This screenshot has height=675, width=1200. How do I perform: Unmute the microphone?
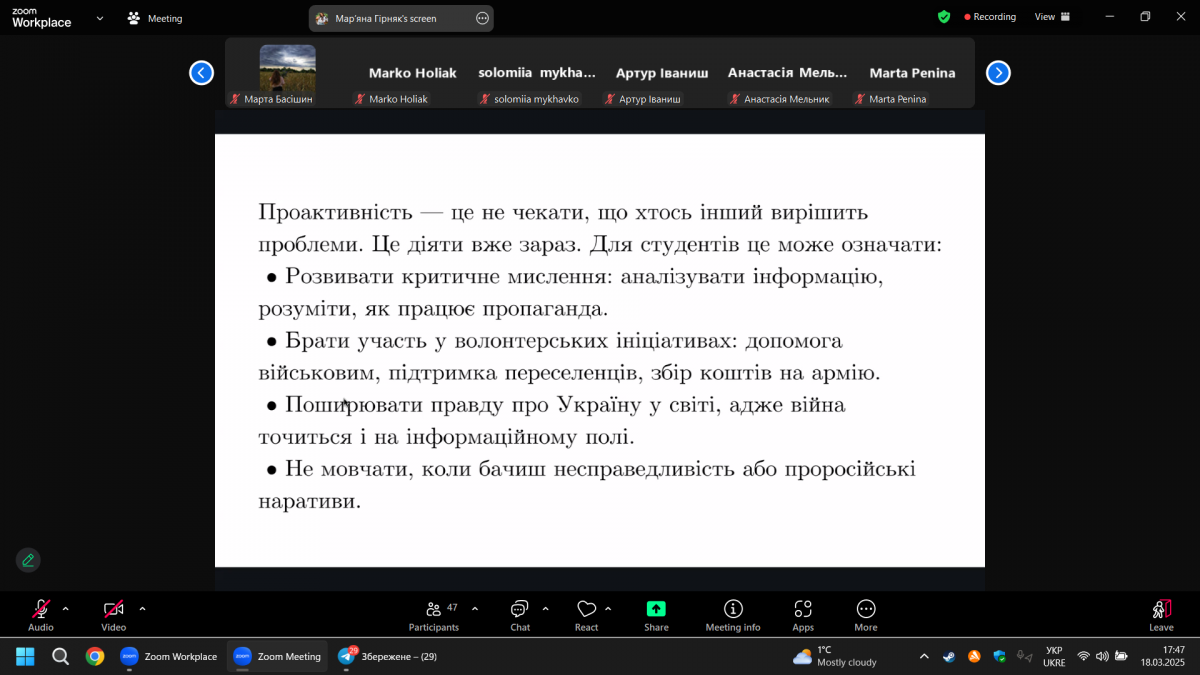coord(40,614)
